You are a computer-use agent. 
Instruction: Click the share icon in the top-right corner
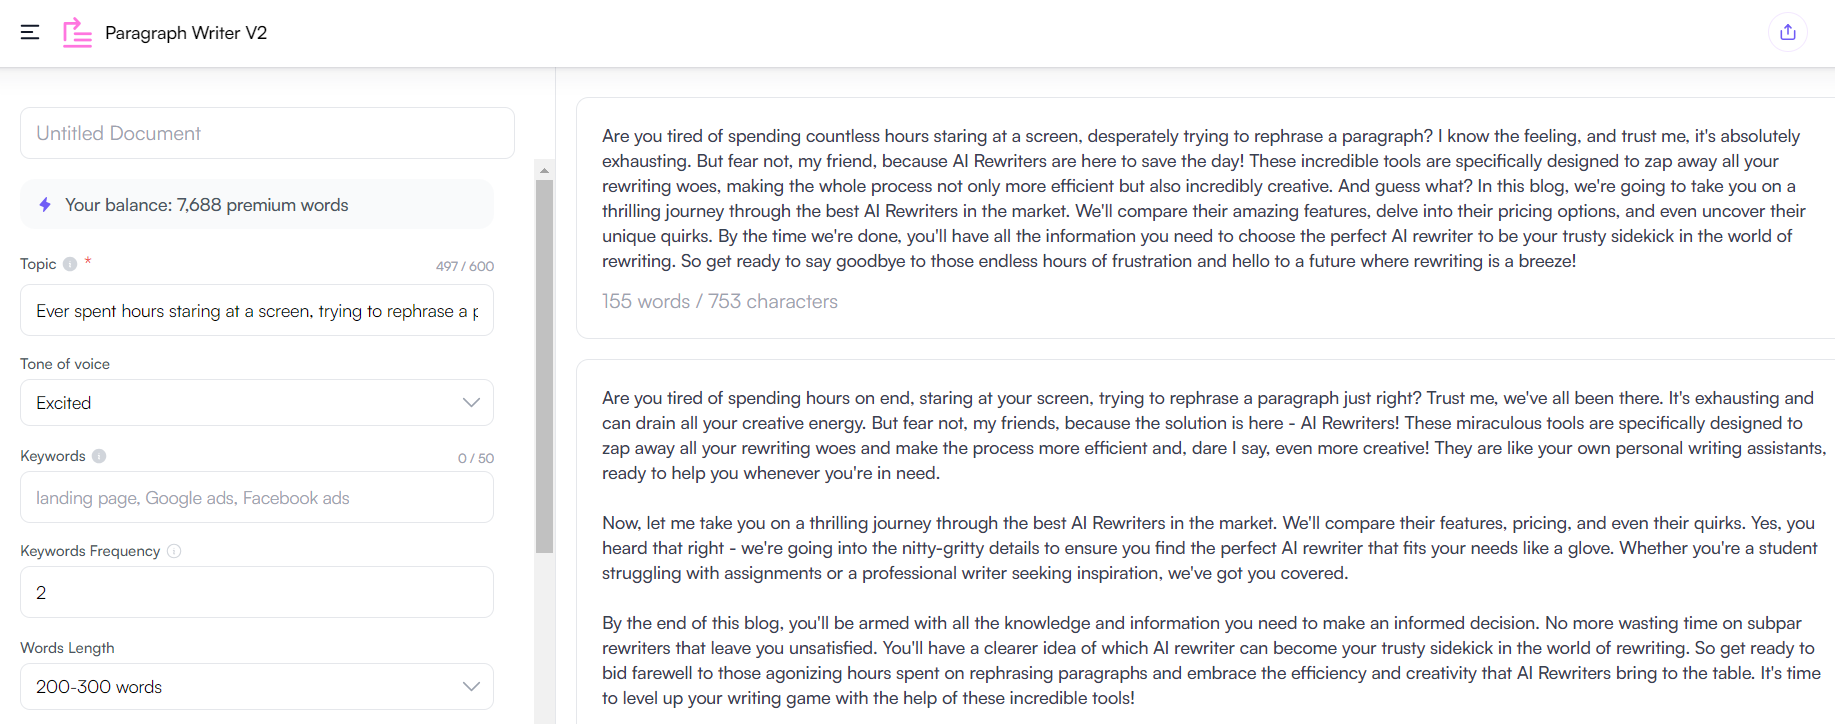tap(1787, 32)
